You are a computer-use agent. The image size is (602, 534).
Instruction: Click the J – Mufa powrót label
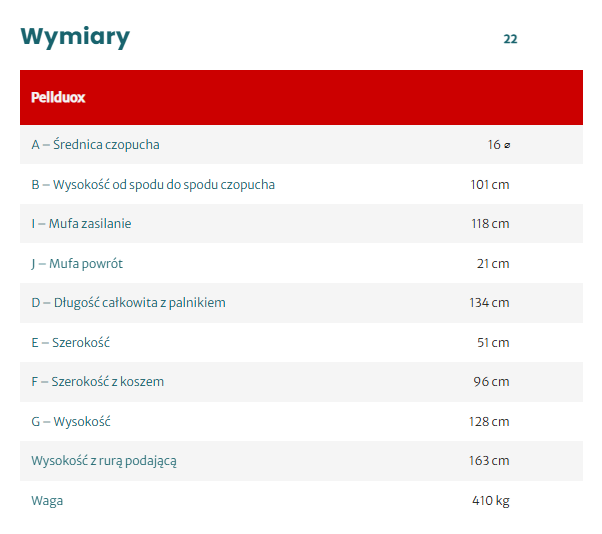point(77,264)
